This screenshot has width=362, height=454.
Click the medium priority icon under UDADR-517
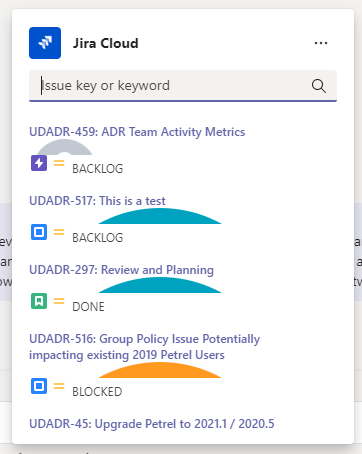pos(59,232)
